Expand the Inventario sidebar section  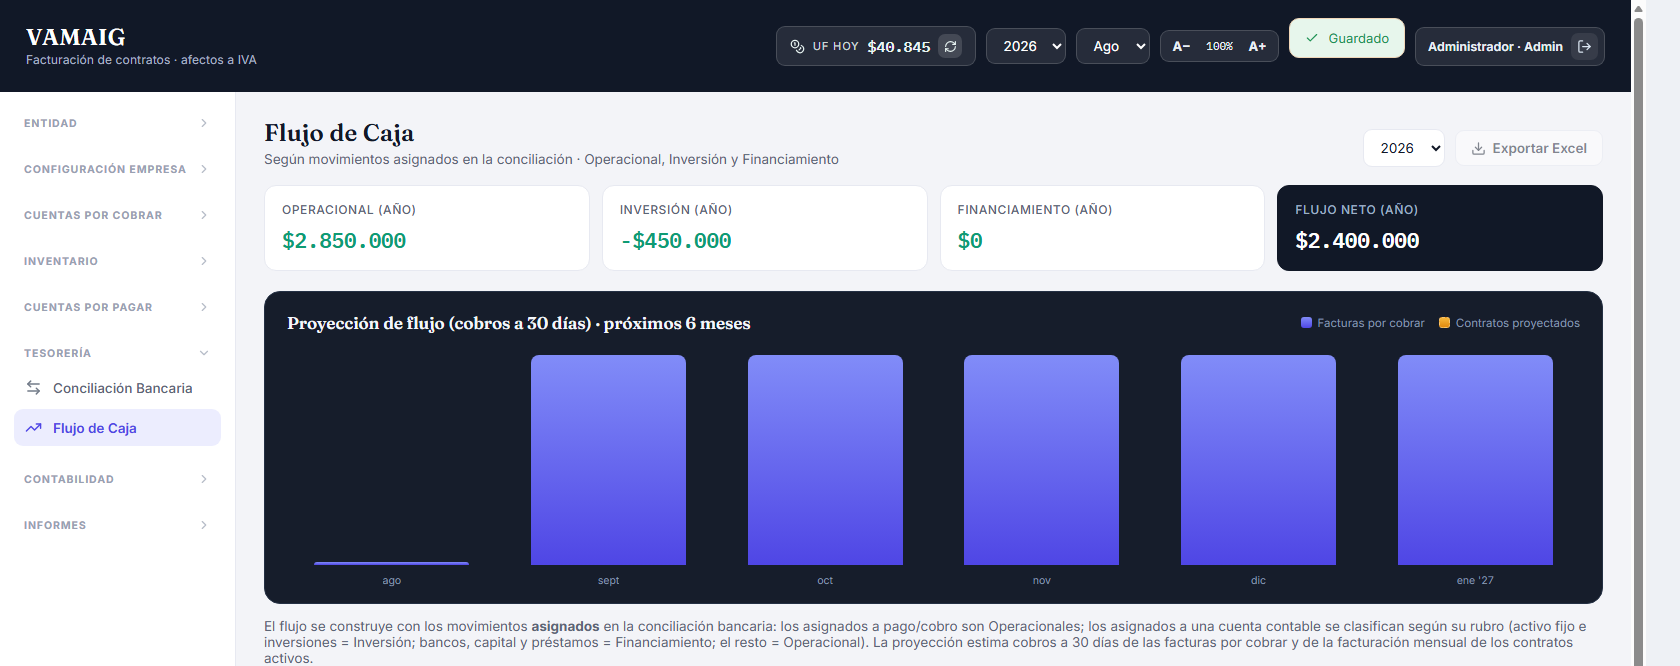[117, 261]
